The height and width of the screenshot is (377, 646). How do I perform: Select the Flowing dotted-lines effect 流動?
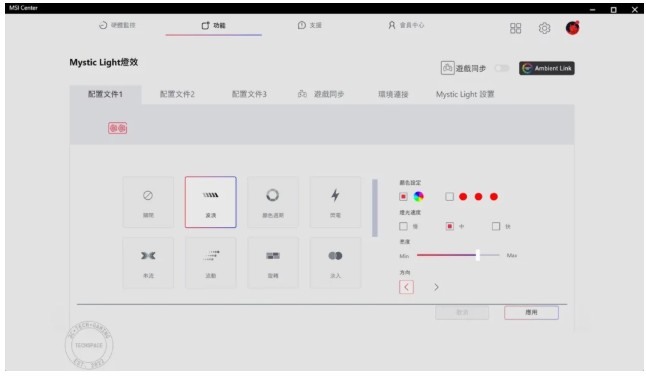coord(211,262)
